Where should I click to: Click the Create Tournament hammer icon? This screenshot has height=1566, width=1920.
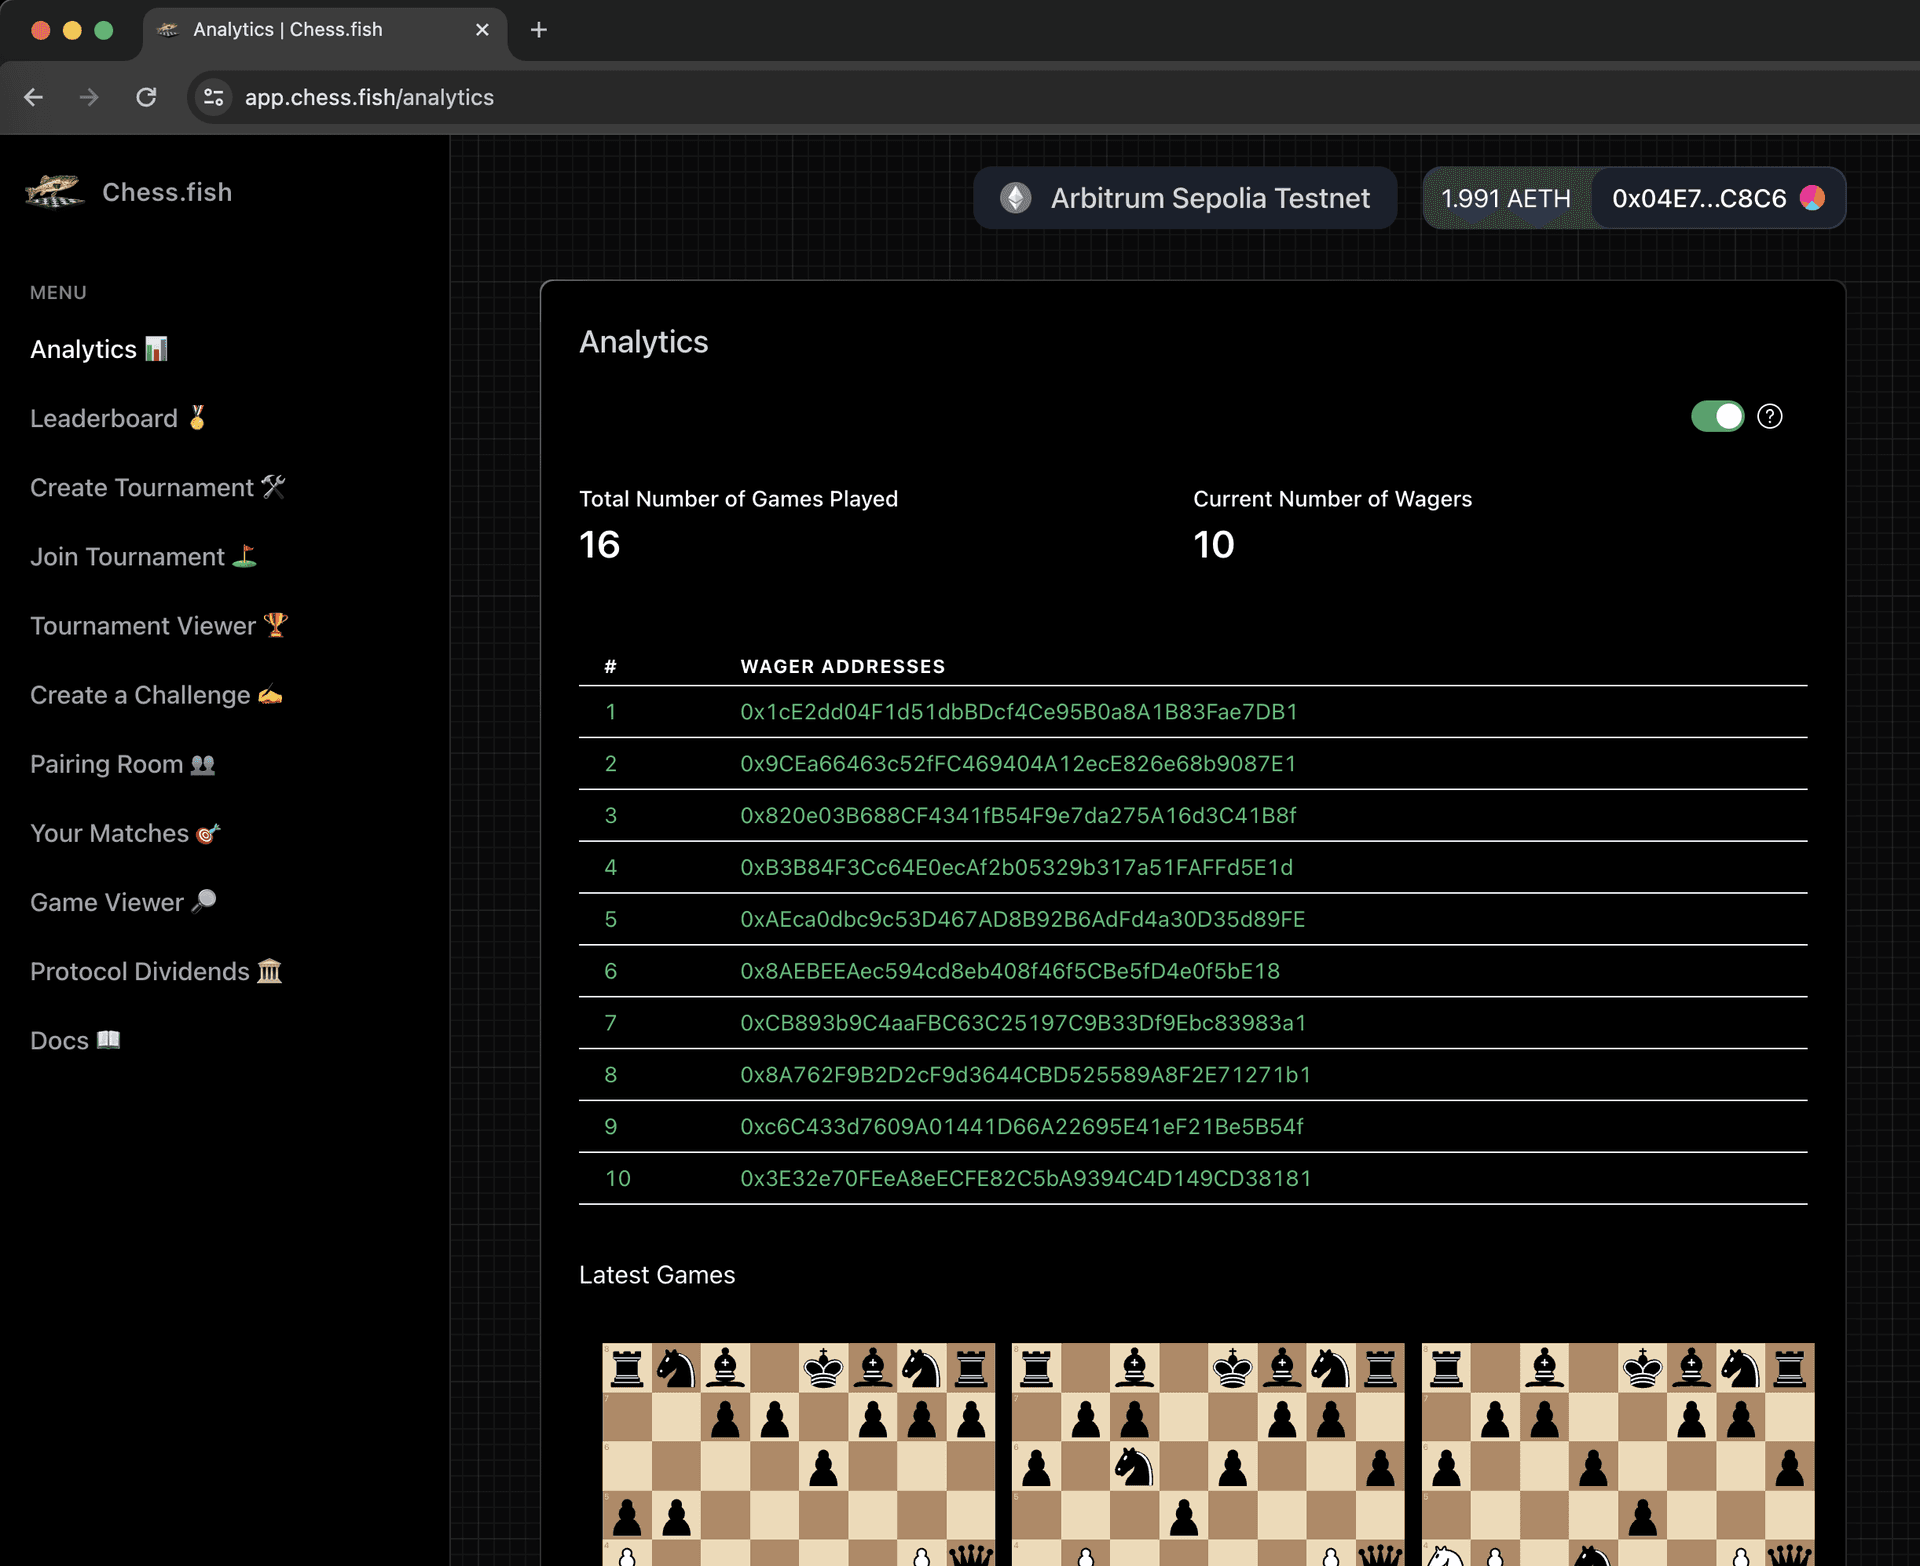click(x=274, y=486)
